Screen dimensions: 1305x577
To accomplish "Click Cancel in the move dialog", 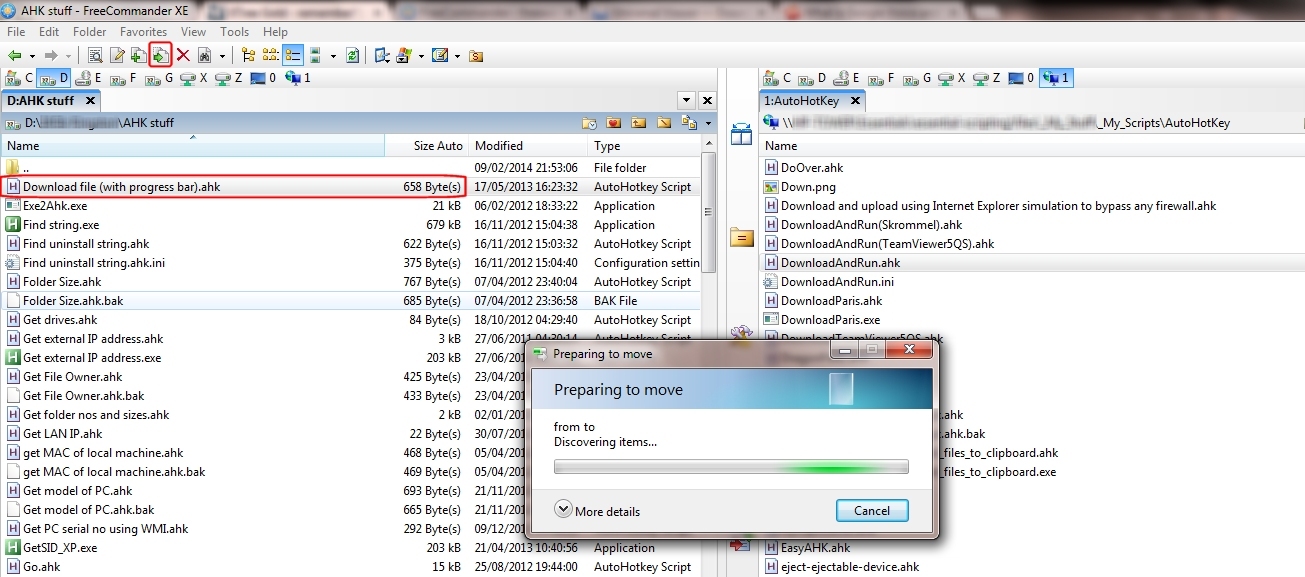I will pos(871,510).
